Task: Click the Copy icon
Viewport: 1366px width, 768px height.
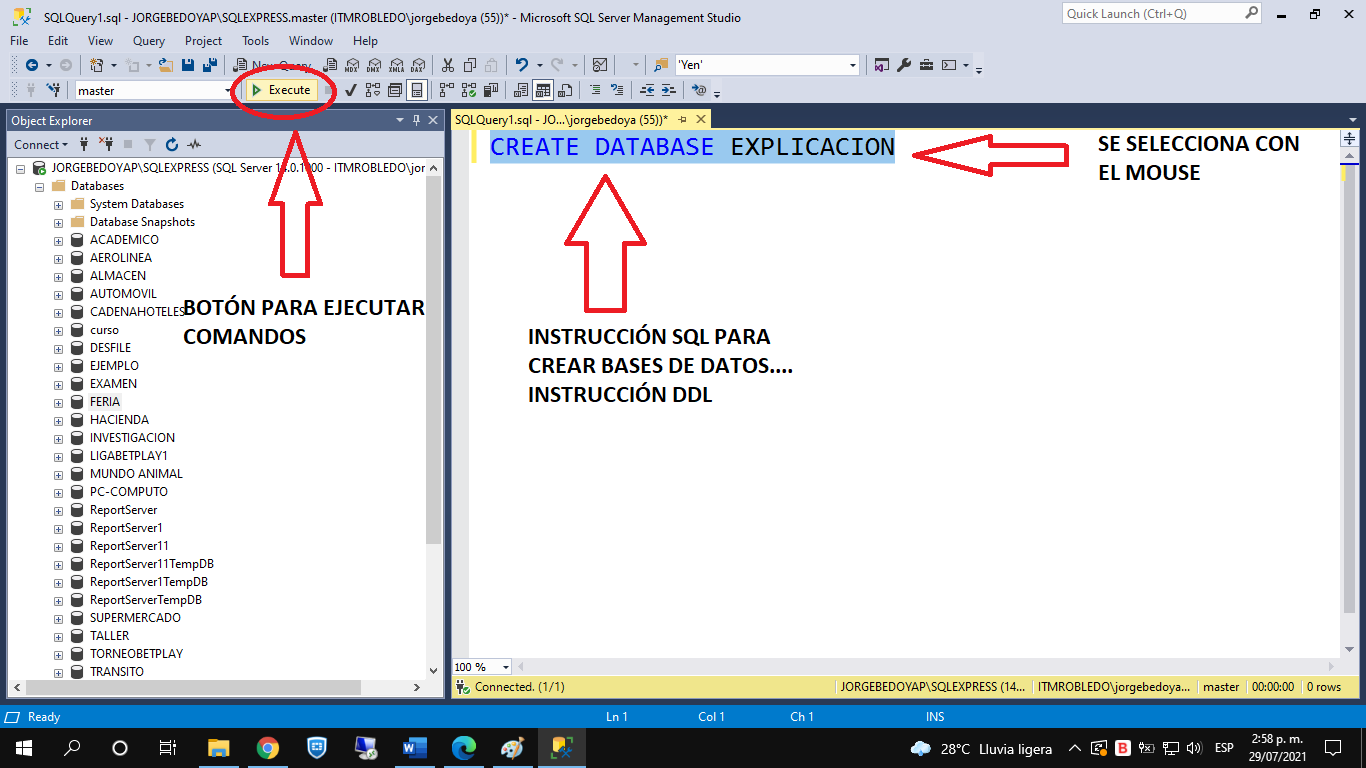Action: tap(469, 65)
